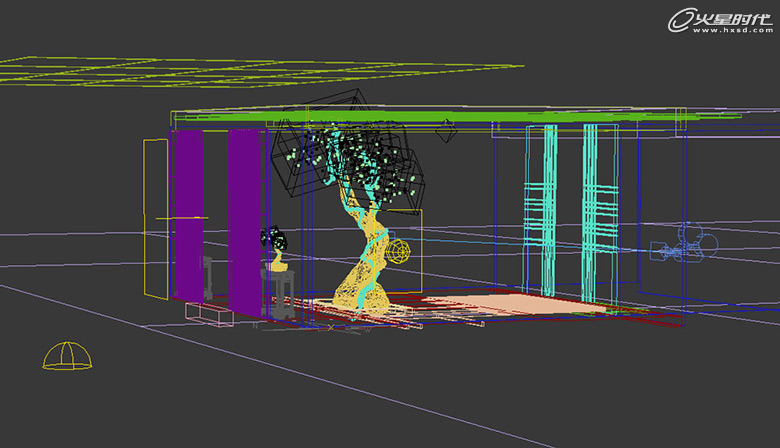780x448 pixels.
Task: Select the pink wireframe box on floor
Action: click(x=209, y=314)
